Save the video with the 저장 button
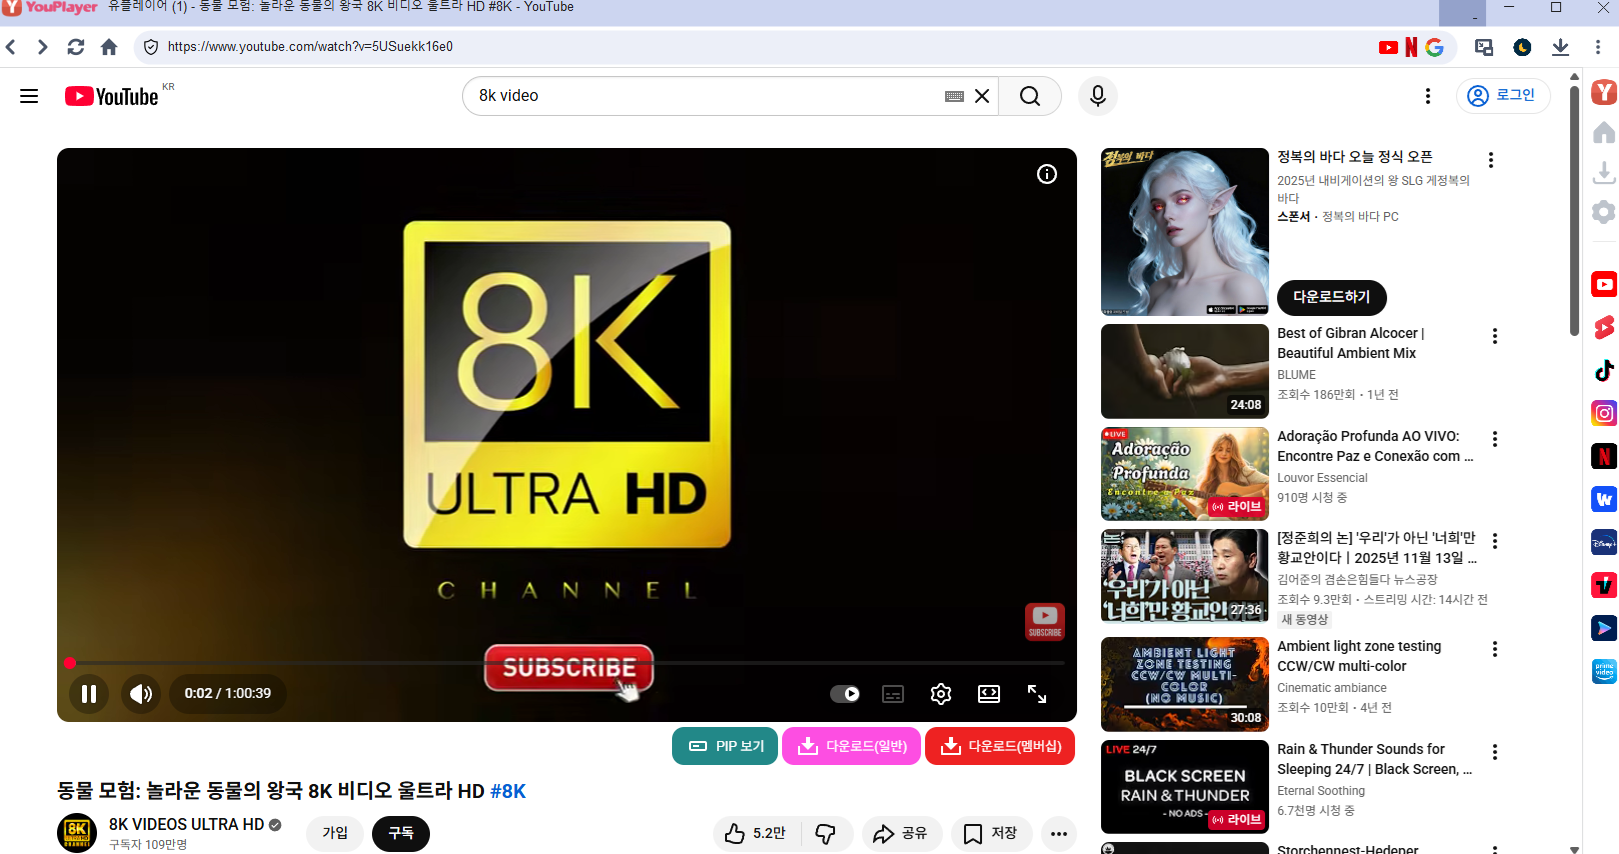This screenshot has width=1619, height=854. (x=991, y=833)
